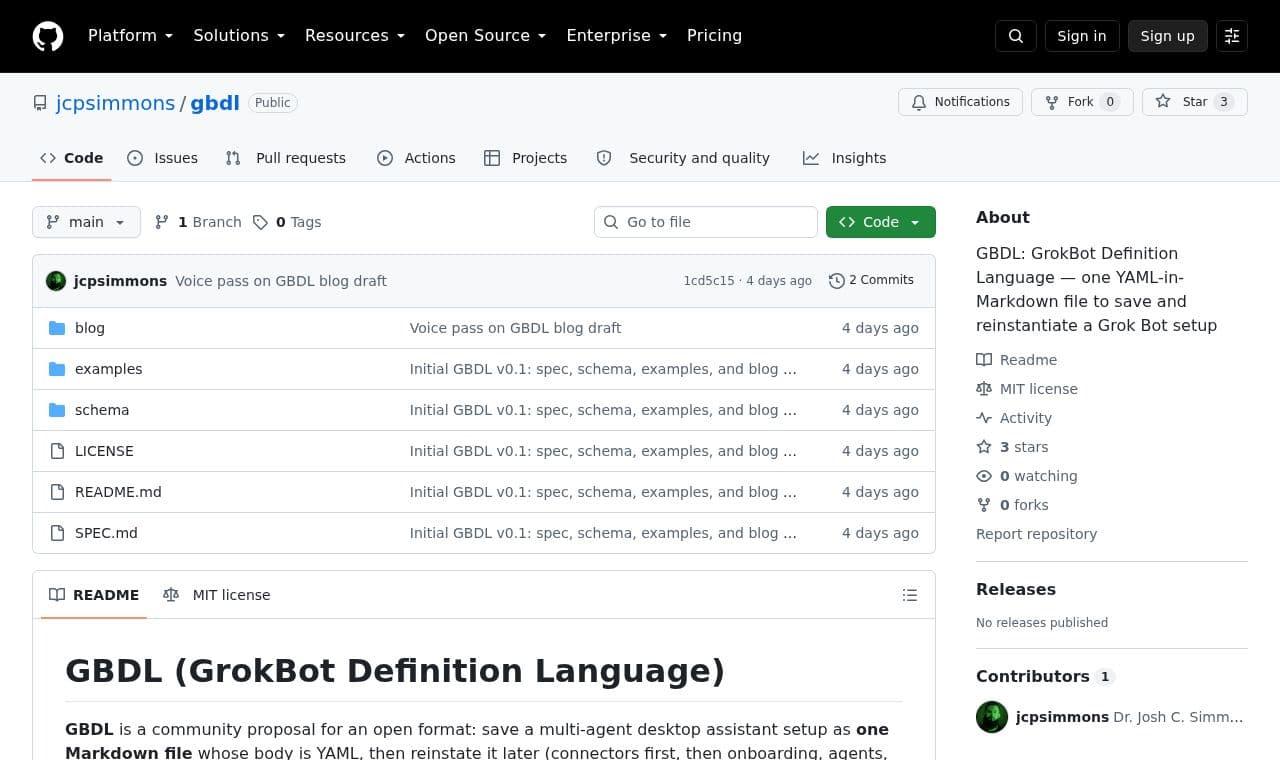
Task: Click the blog folder icon
Action: [x=57, y=328]
